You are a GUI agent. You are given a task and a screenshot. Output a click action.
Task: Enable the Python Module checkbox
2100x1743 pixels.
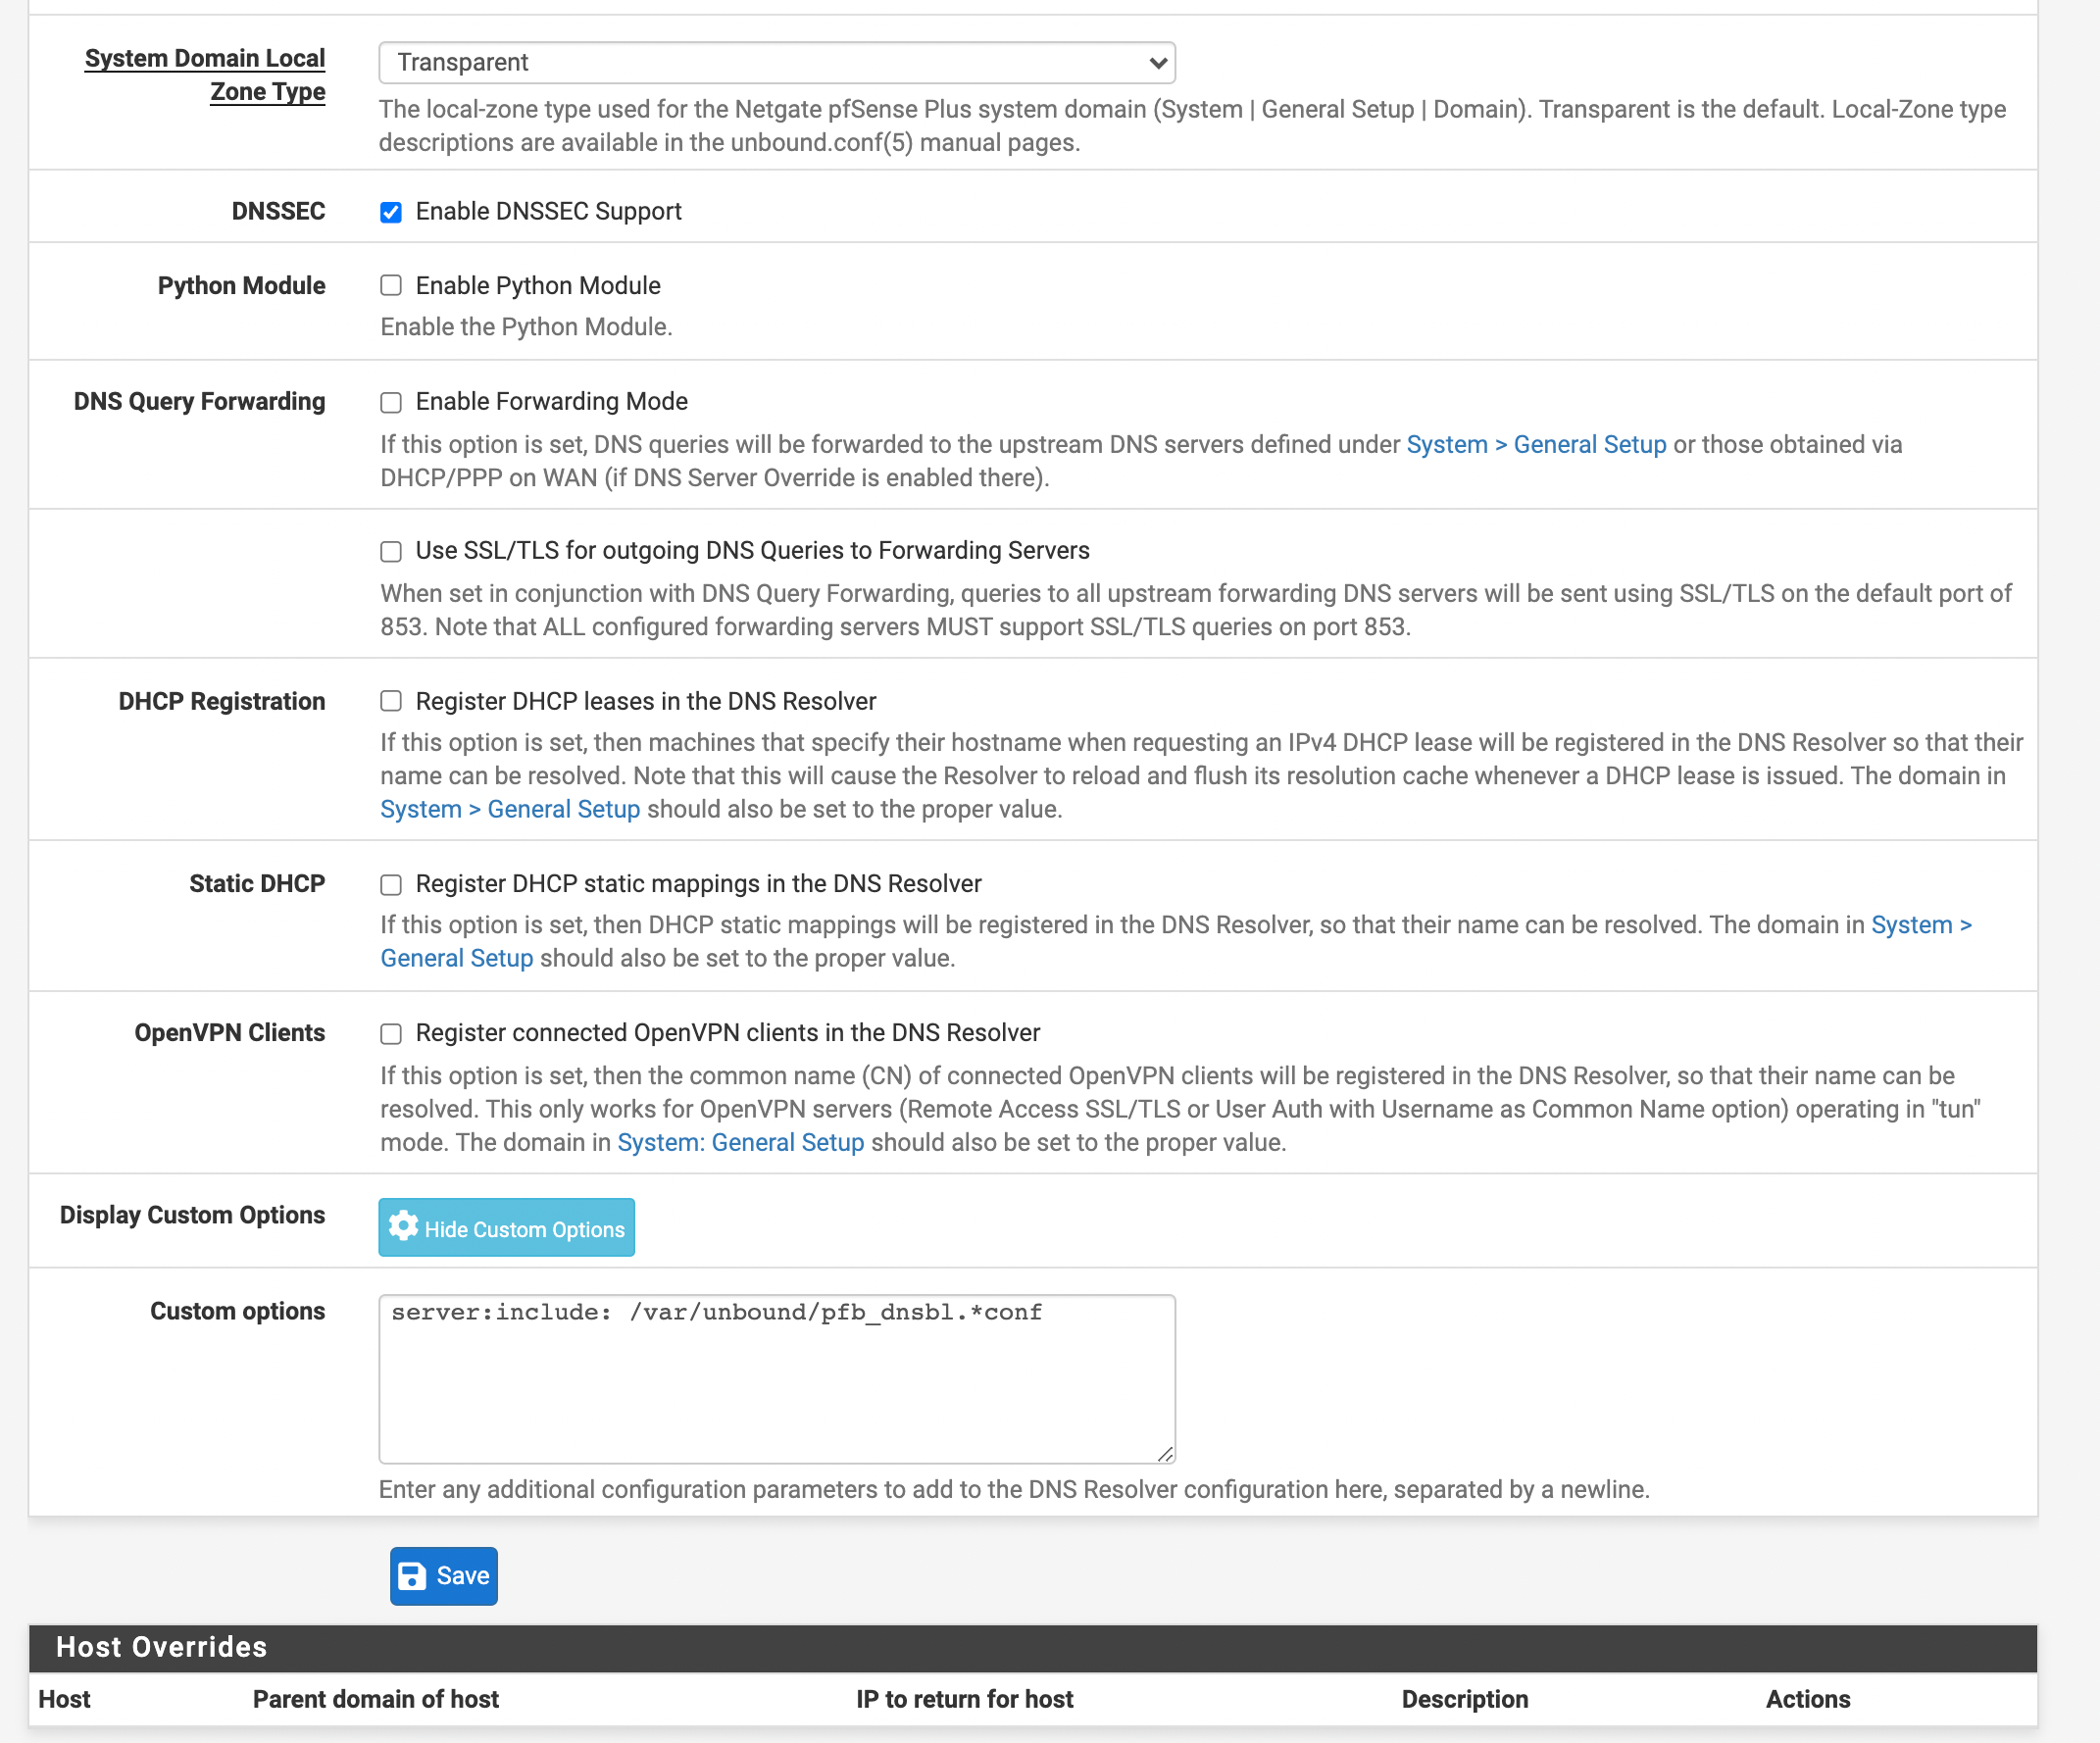pos(391,286)
